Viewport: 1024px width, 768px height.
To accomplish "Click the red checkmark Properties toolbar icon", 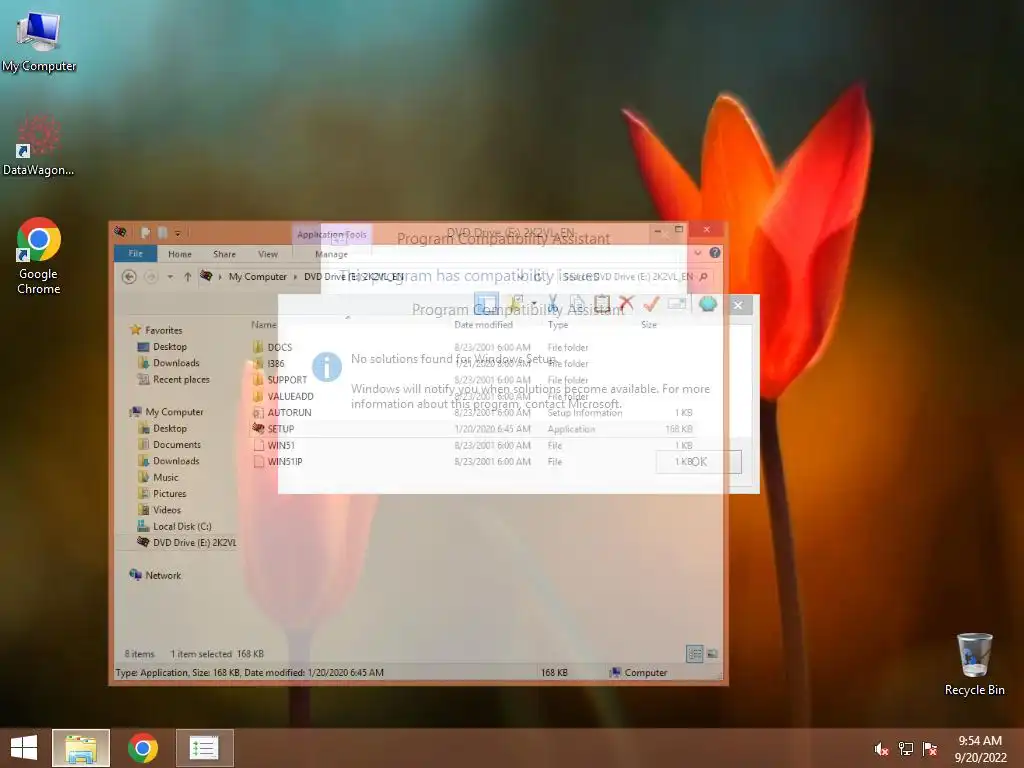I will pos(651,304).
